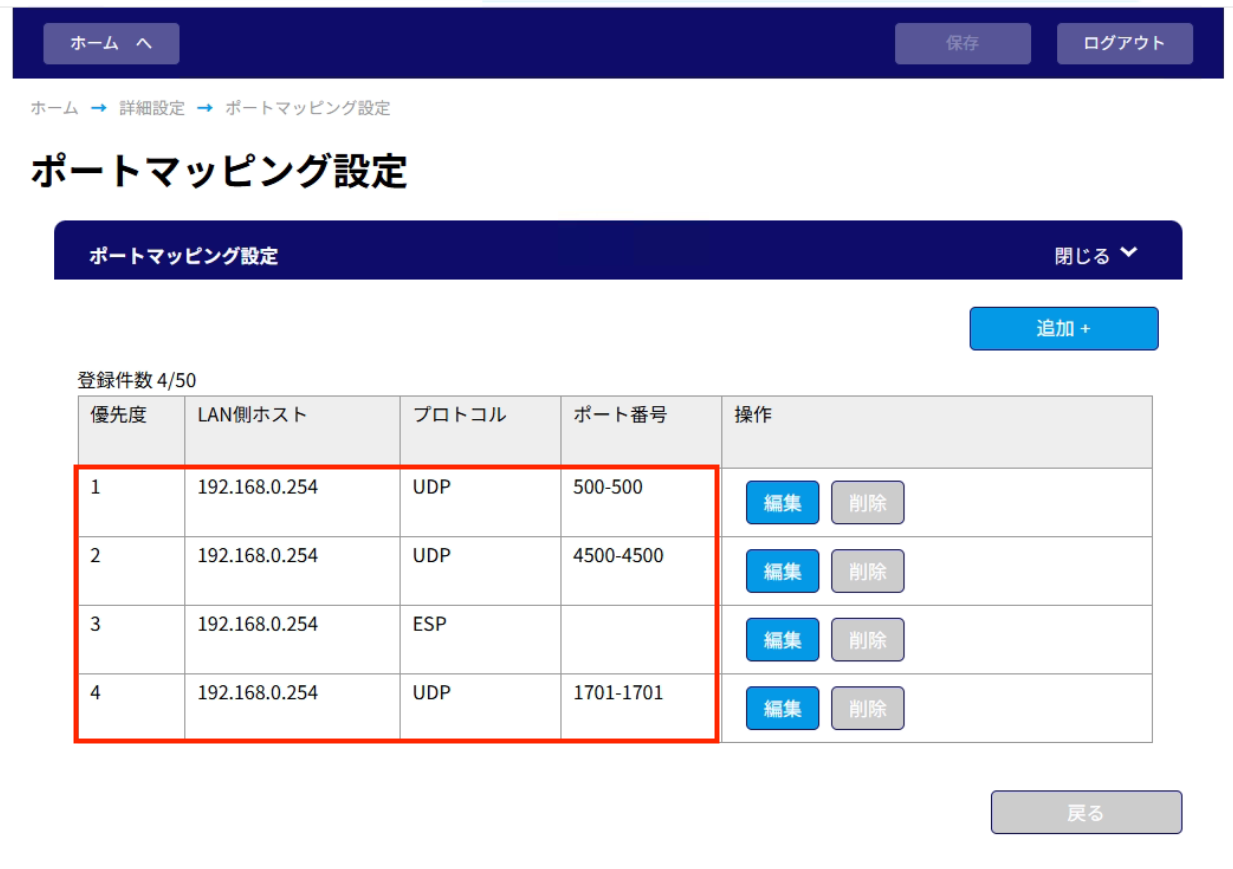1233x869 pixels.
Task: Collapse panel with 閉じる chevron
Action: (x=1096, y=256)
